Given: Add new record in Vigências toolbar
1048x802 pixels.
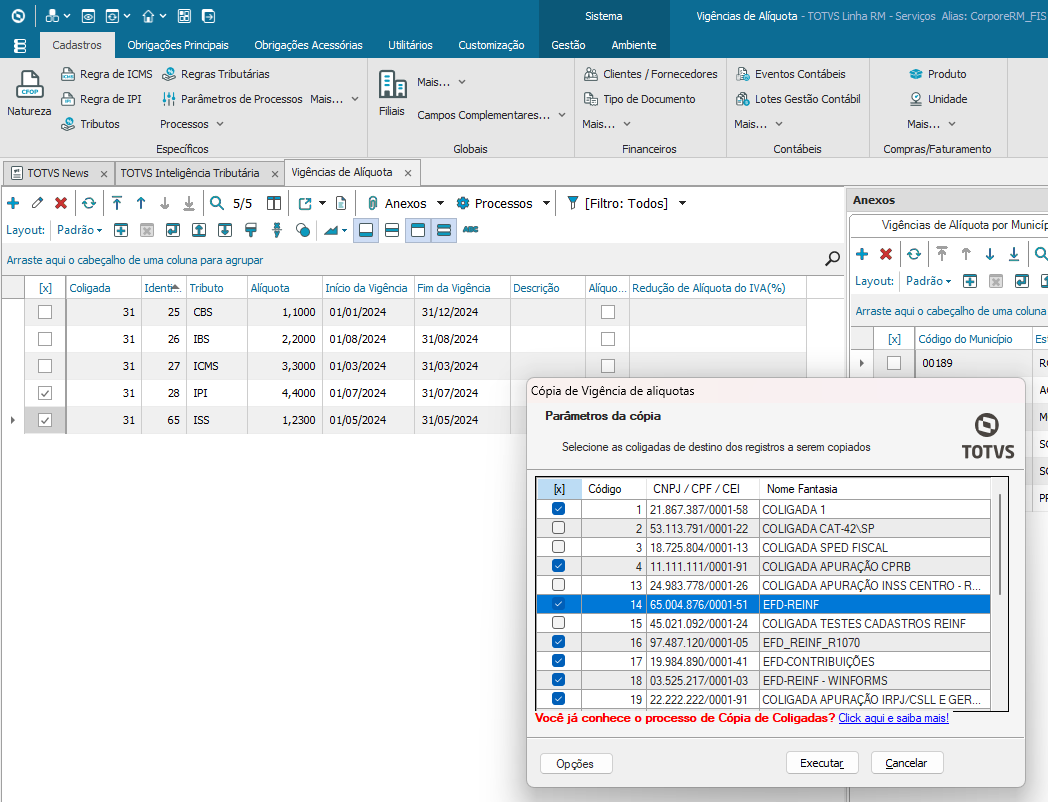Looking at the screenshot, I should (x=13, y=203).
